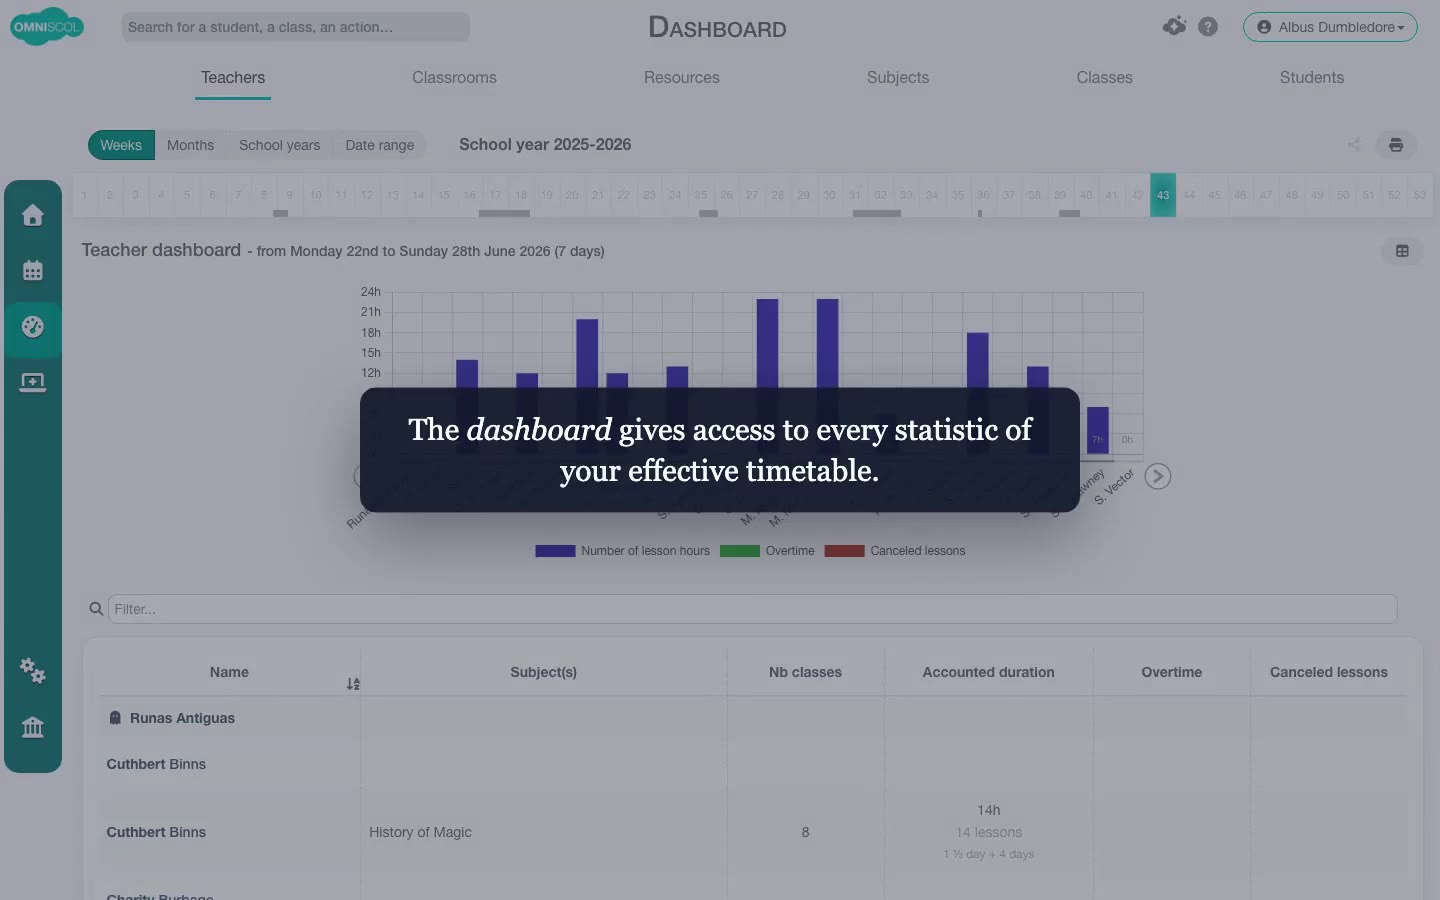Toggle Number of lesson hours legend swatch
Image resolution: width=1440 pixels, height=900 pixels.
tap(555, 551)
